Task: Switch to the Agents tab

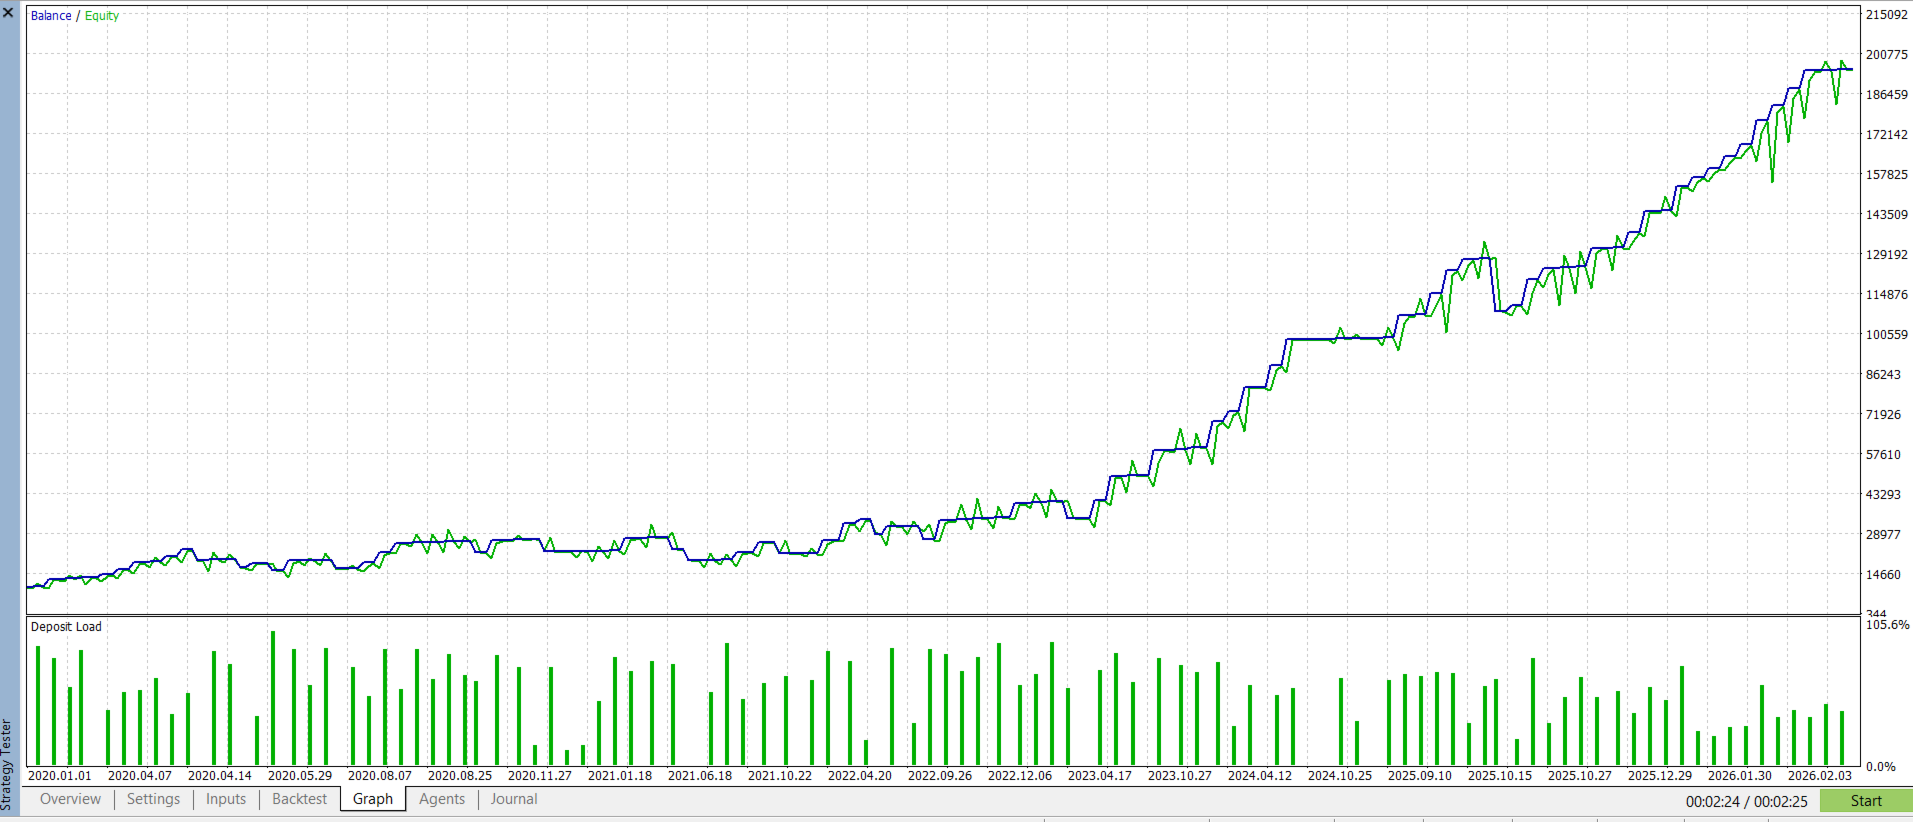Action: coord(442,799)
